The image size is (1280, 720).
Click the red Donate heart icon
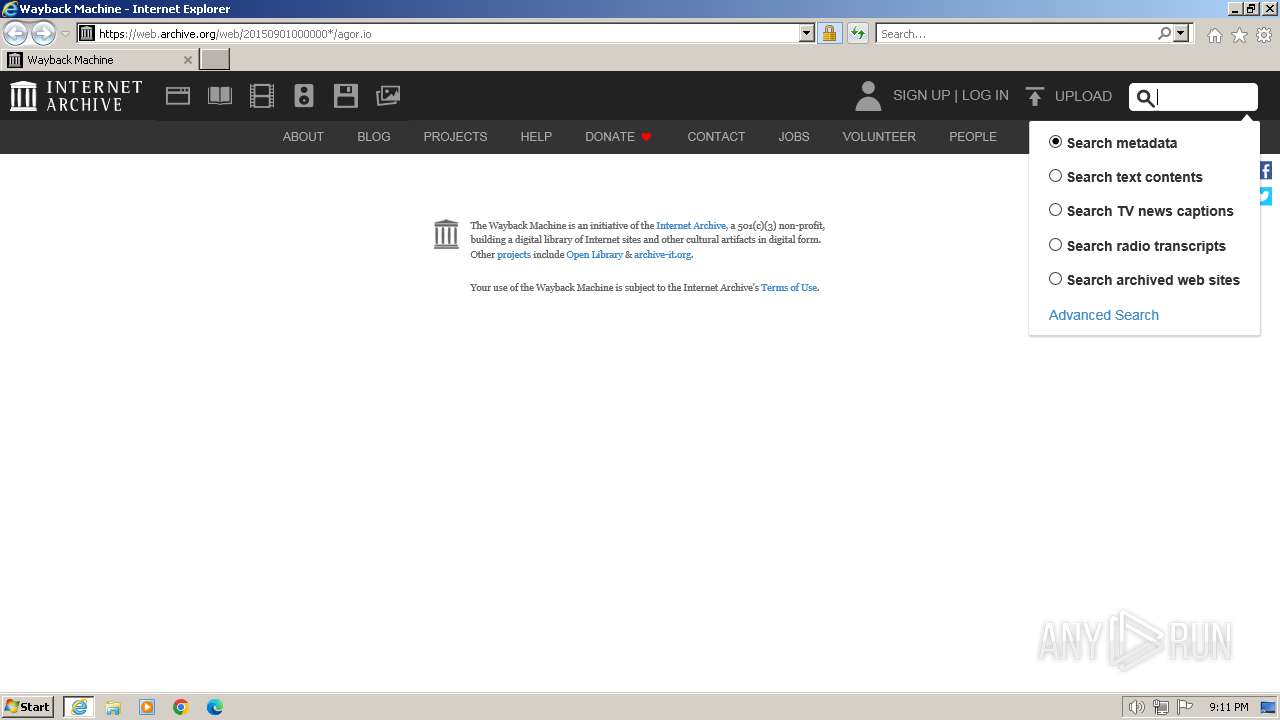646,137
